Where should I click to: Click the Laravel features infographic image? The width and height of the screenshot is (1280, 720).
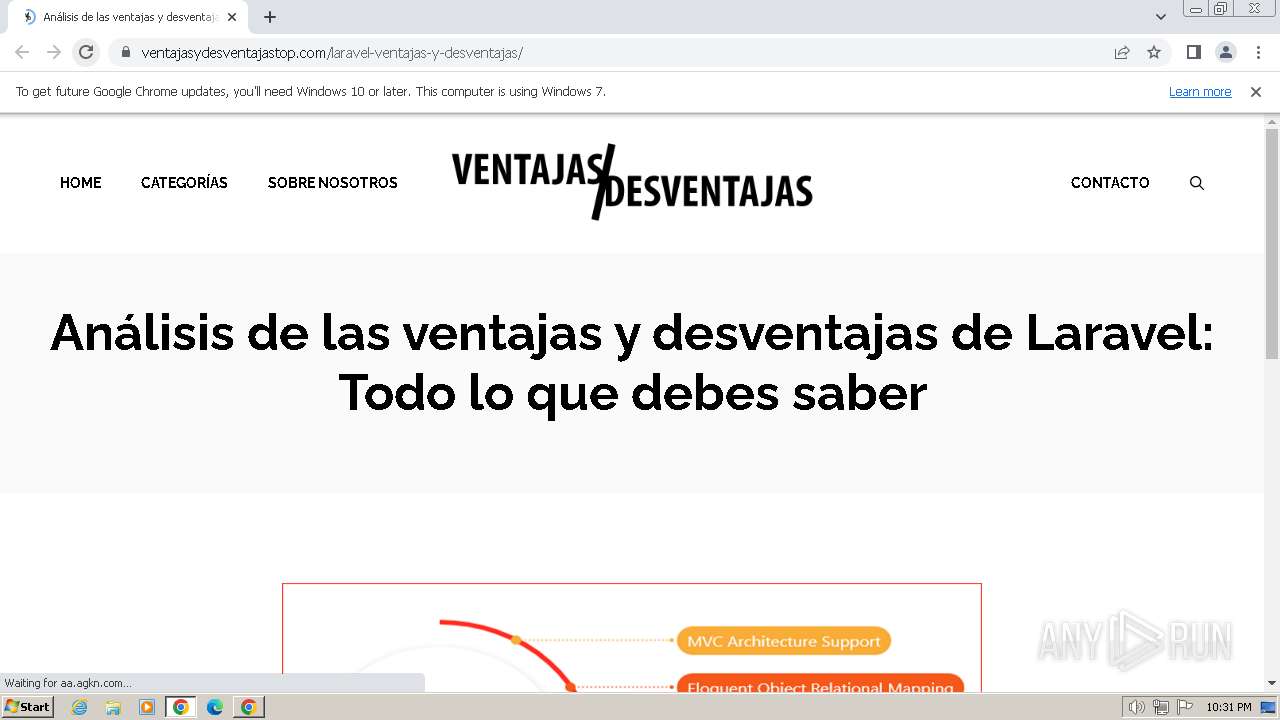632,637
